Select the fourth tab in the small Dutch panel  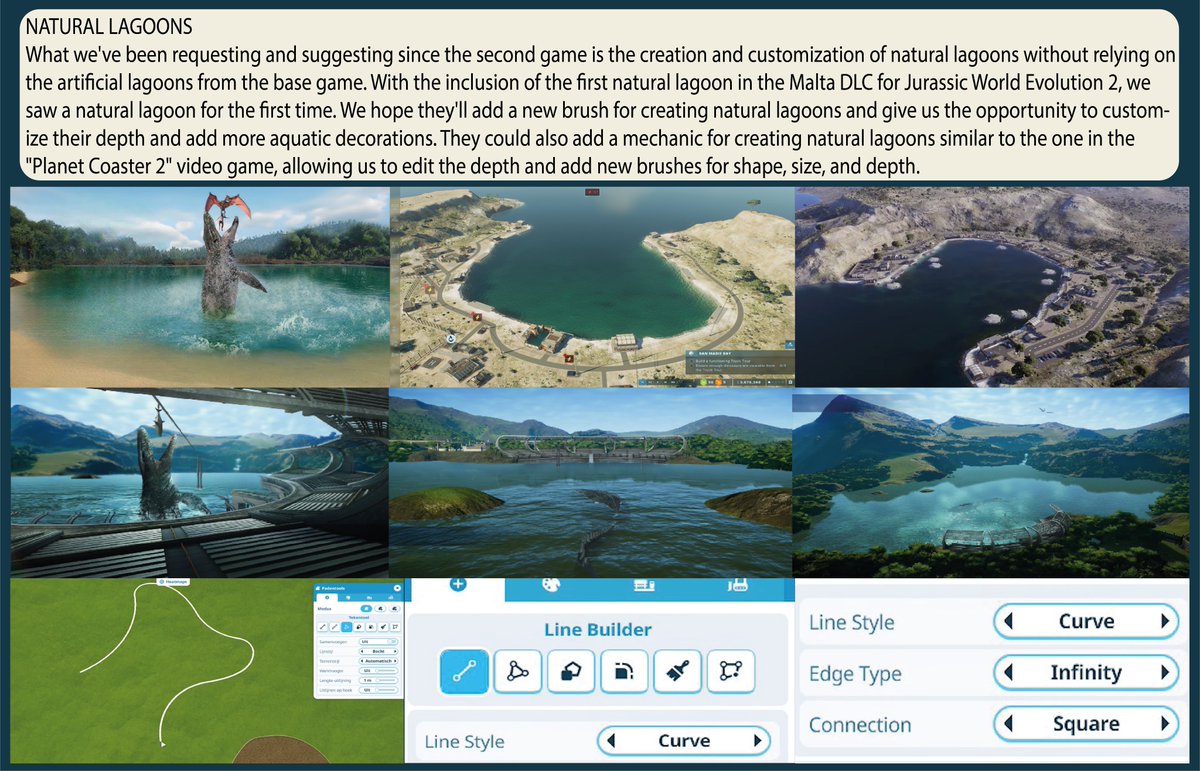click(391, 597)
